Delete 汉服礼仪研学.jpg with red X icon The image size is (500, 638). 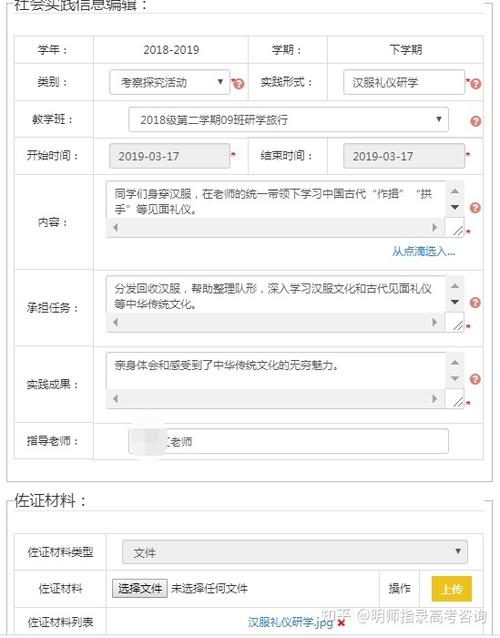click(x=341, y=623)
